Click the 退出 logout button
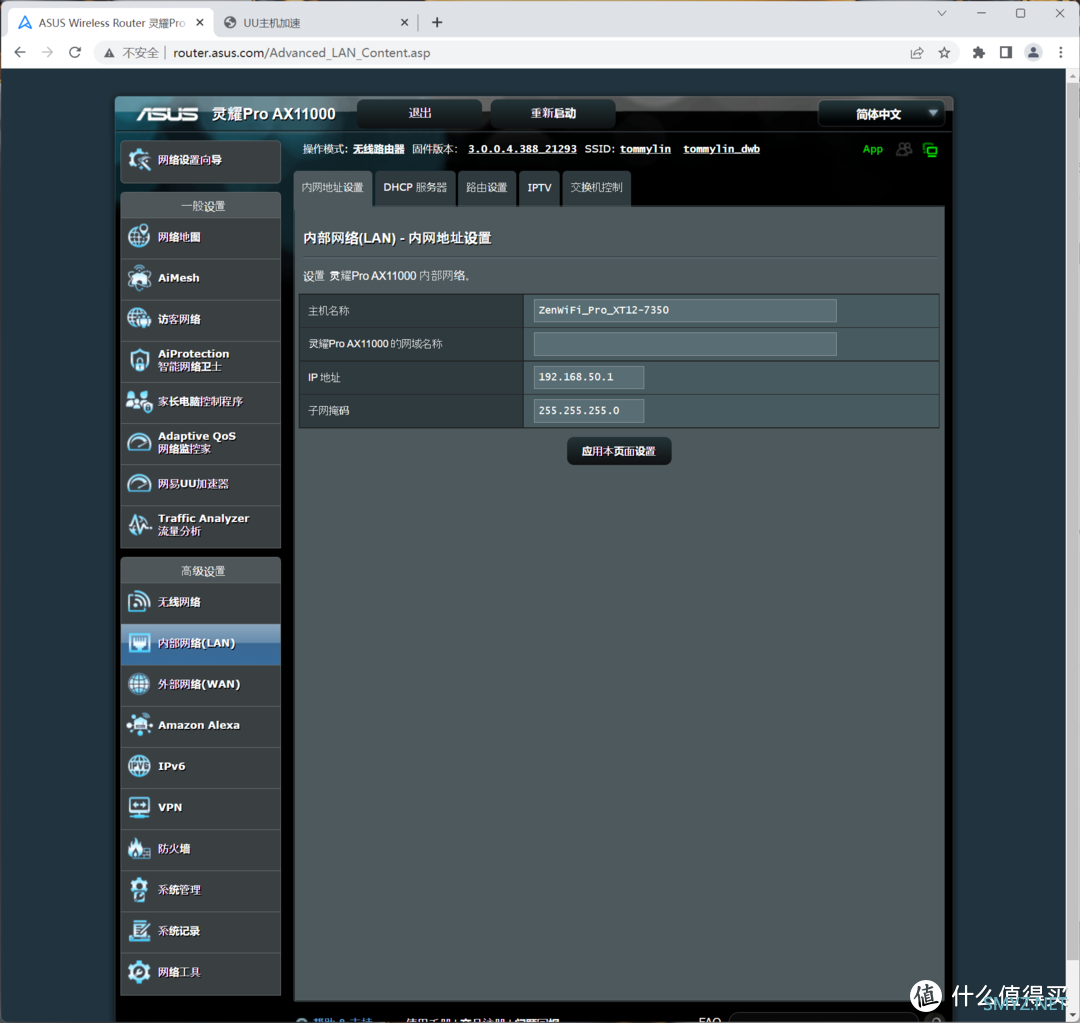 tap(419, 114)
